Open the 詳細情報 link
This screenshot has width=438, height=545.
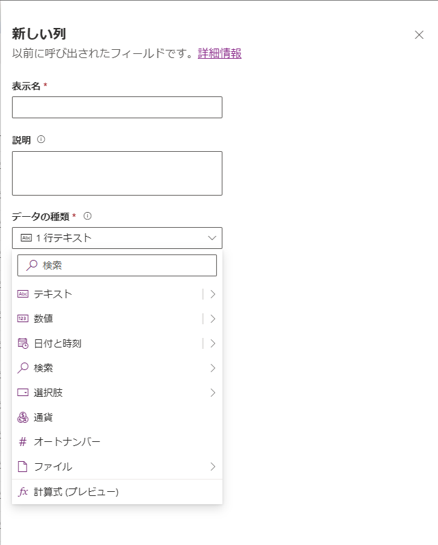coord(220,54)
